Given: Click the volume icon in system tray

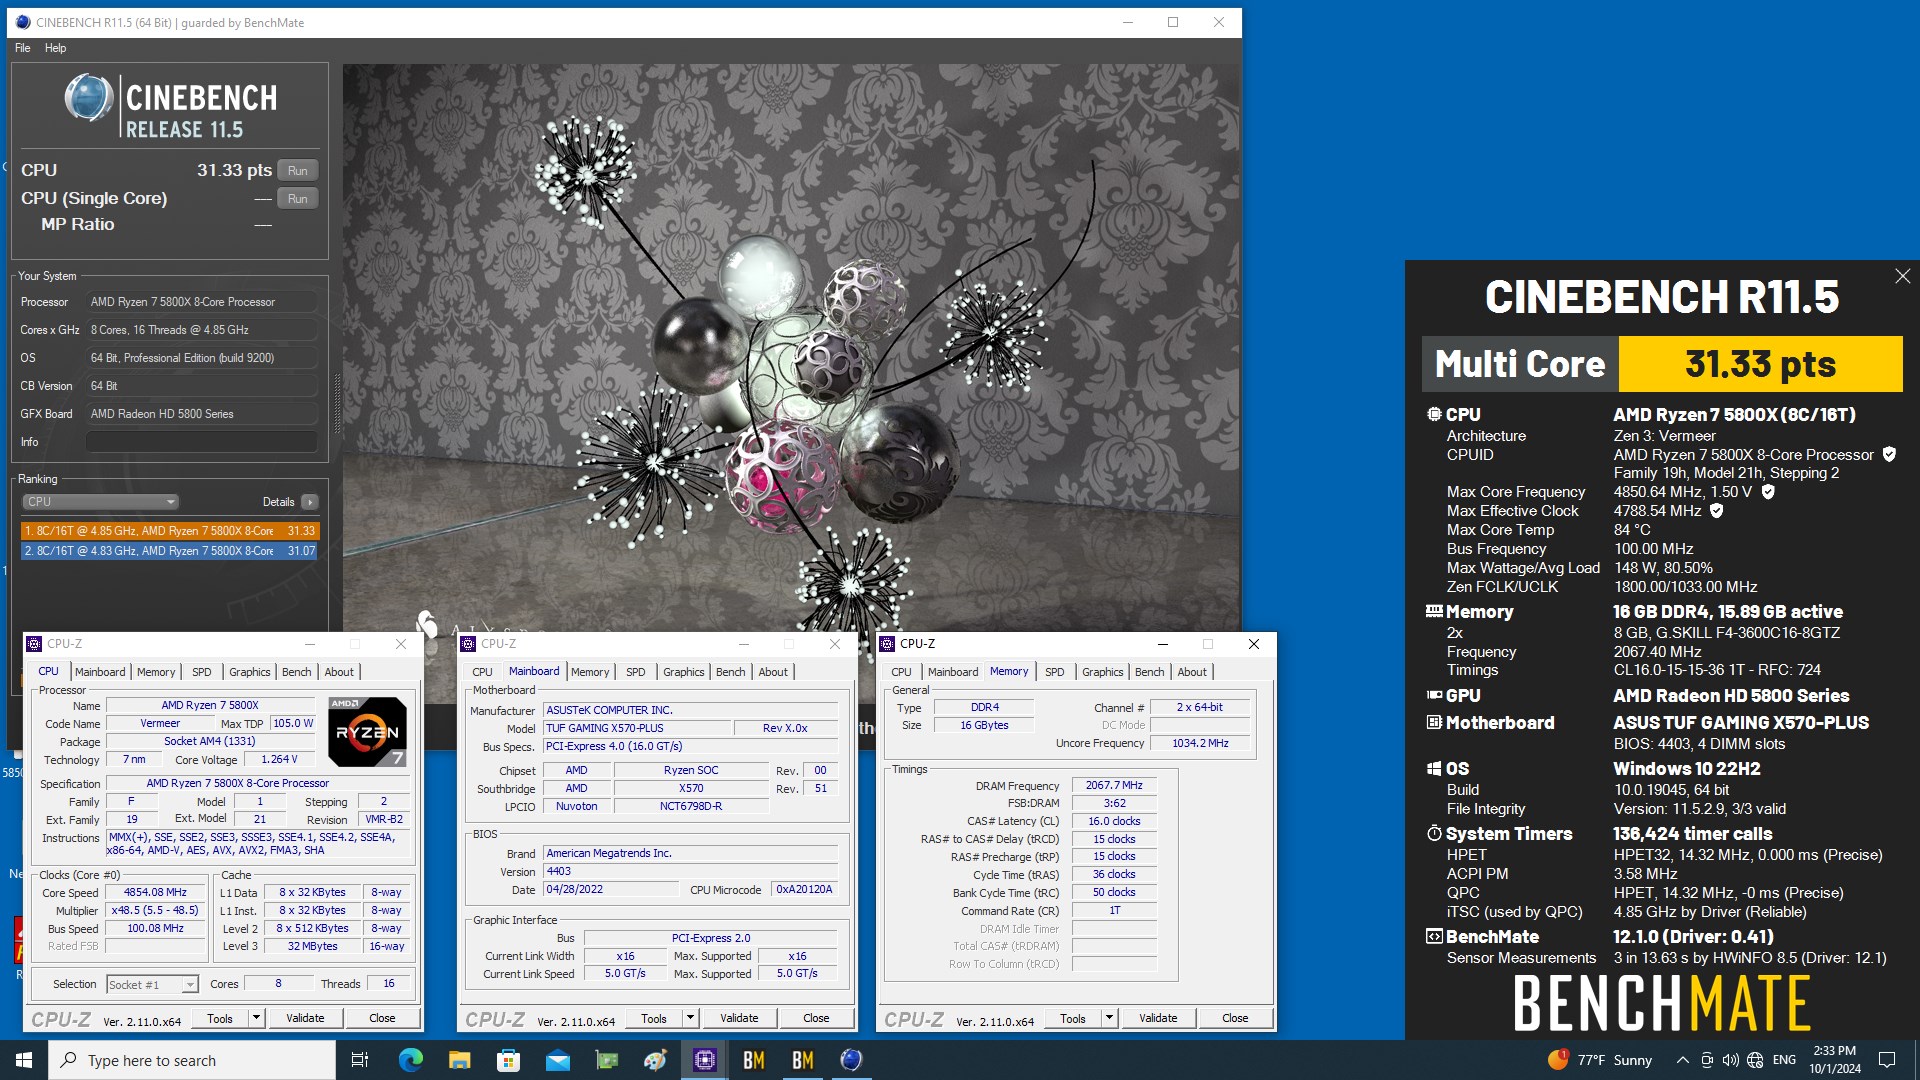Looking at the screenshot, I should click(x=1731, y=1060).
